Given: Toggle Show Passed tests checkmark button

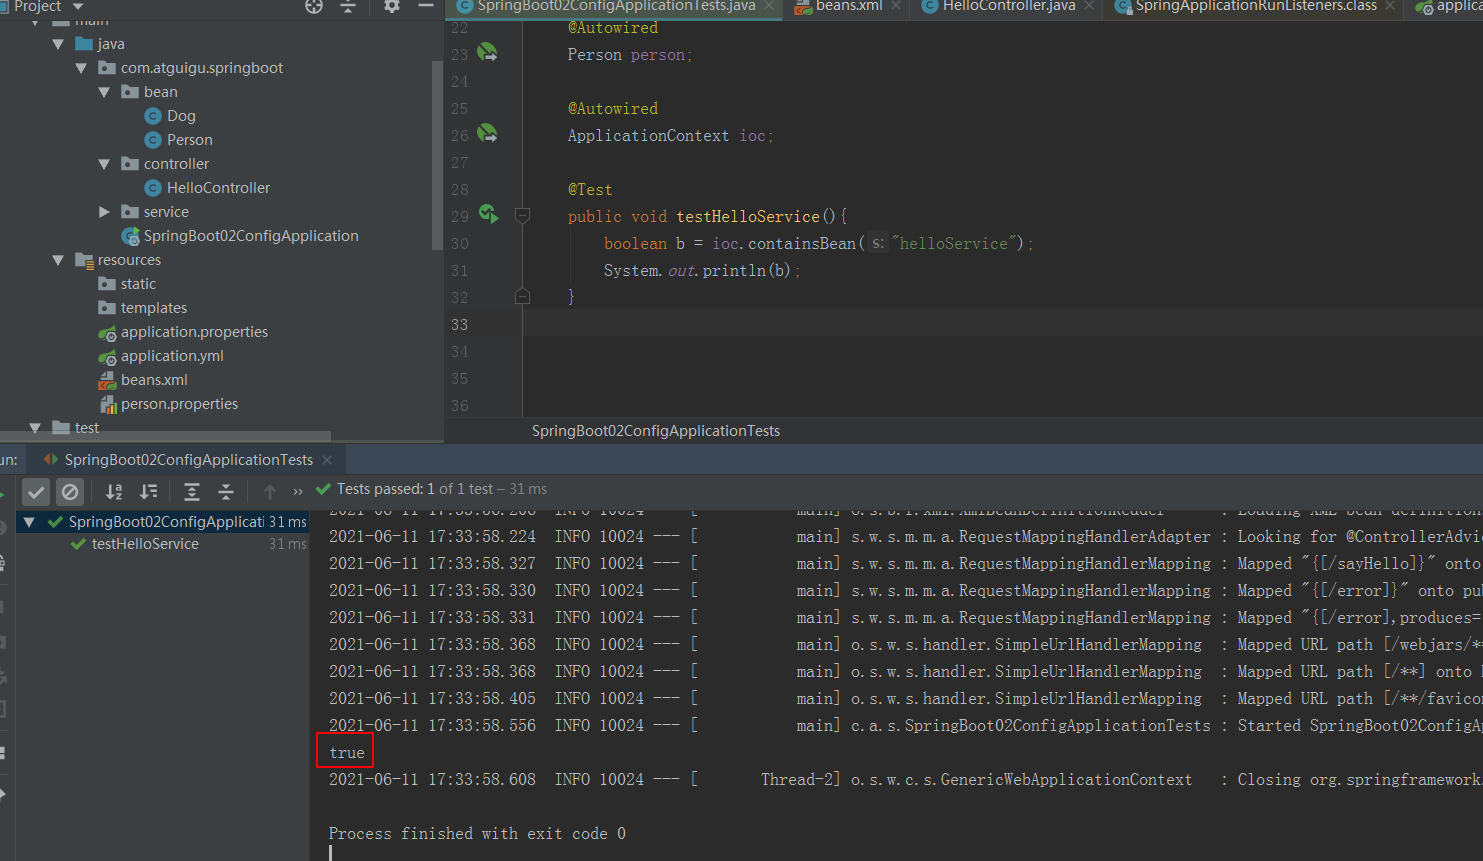Looking at the screenshot, I should click(x=36, y=491).
